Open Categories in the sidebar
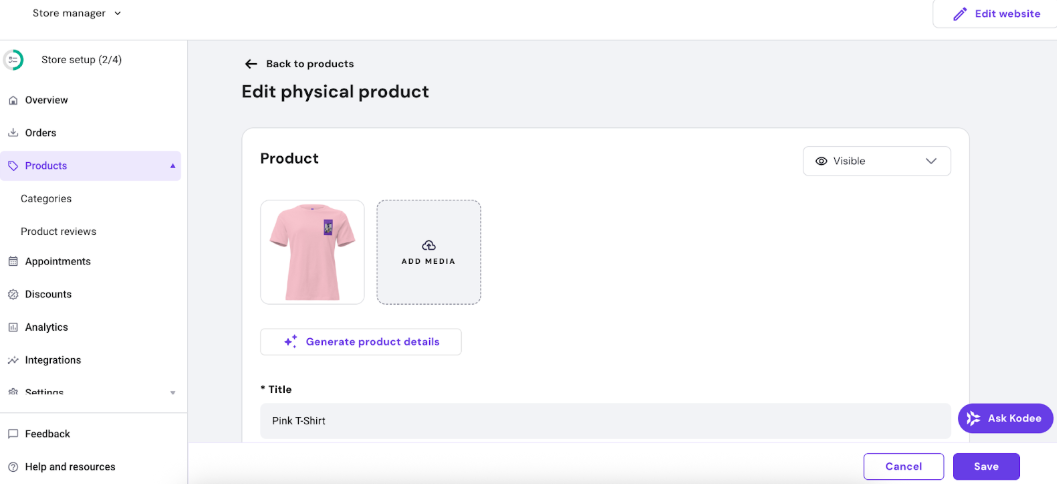 tap(46, 199)
